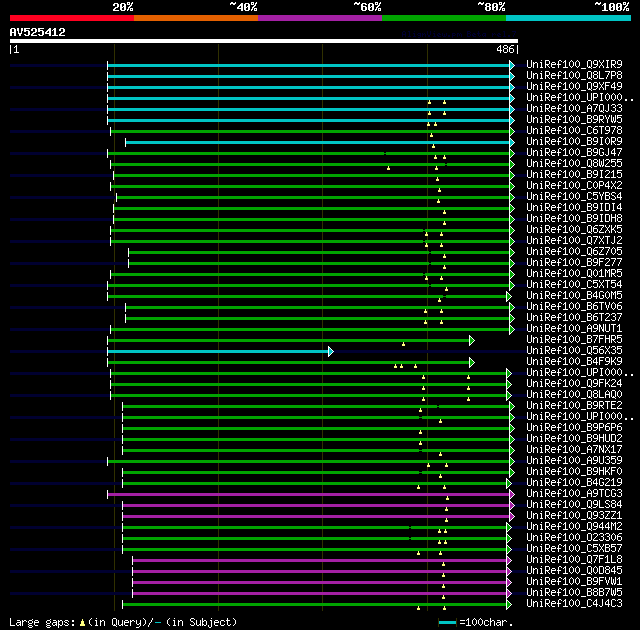The height and width of the screenshot is (630, 640).
Task: Open the UniRef100_B6TV06 entry
Action: [574, 307]
